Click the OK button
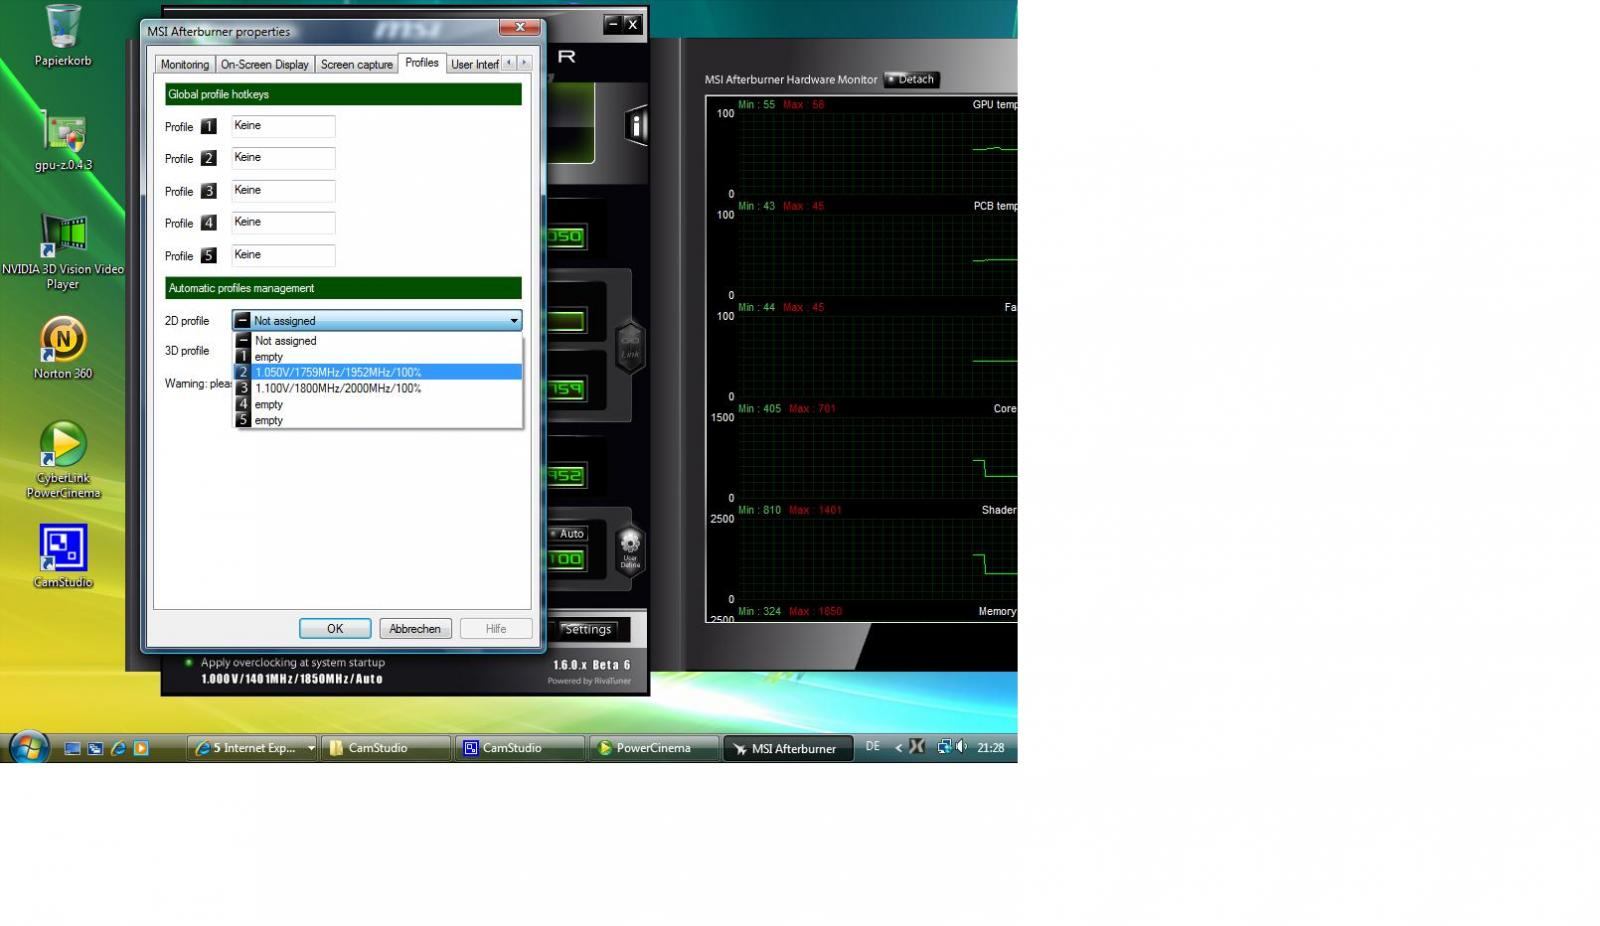This screenshot has height=926, width=1600. pos(335,629)
